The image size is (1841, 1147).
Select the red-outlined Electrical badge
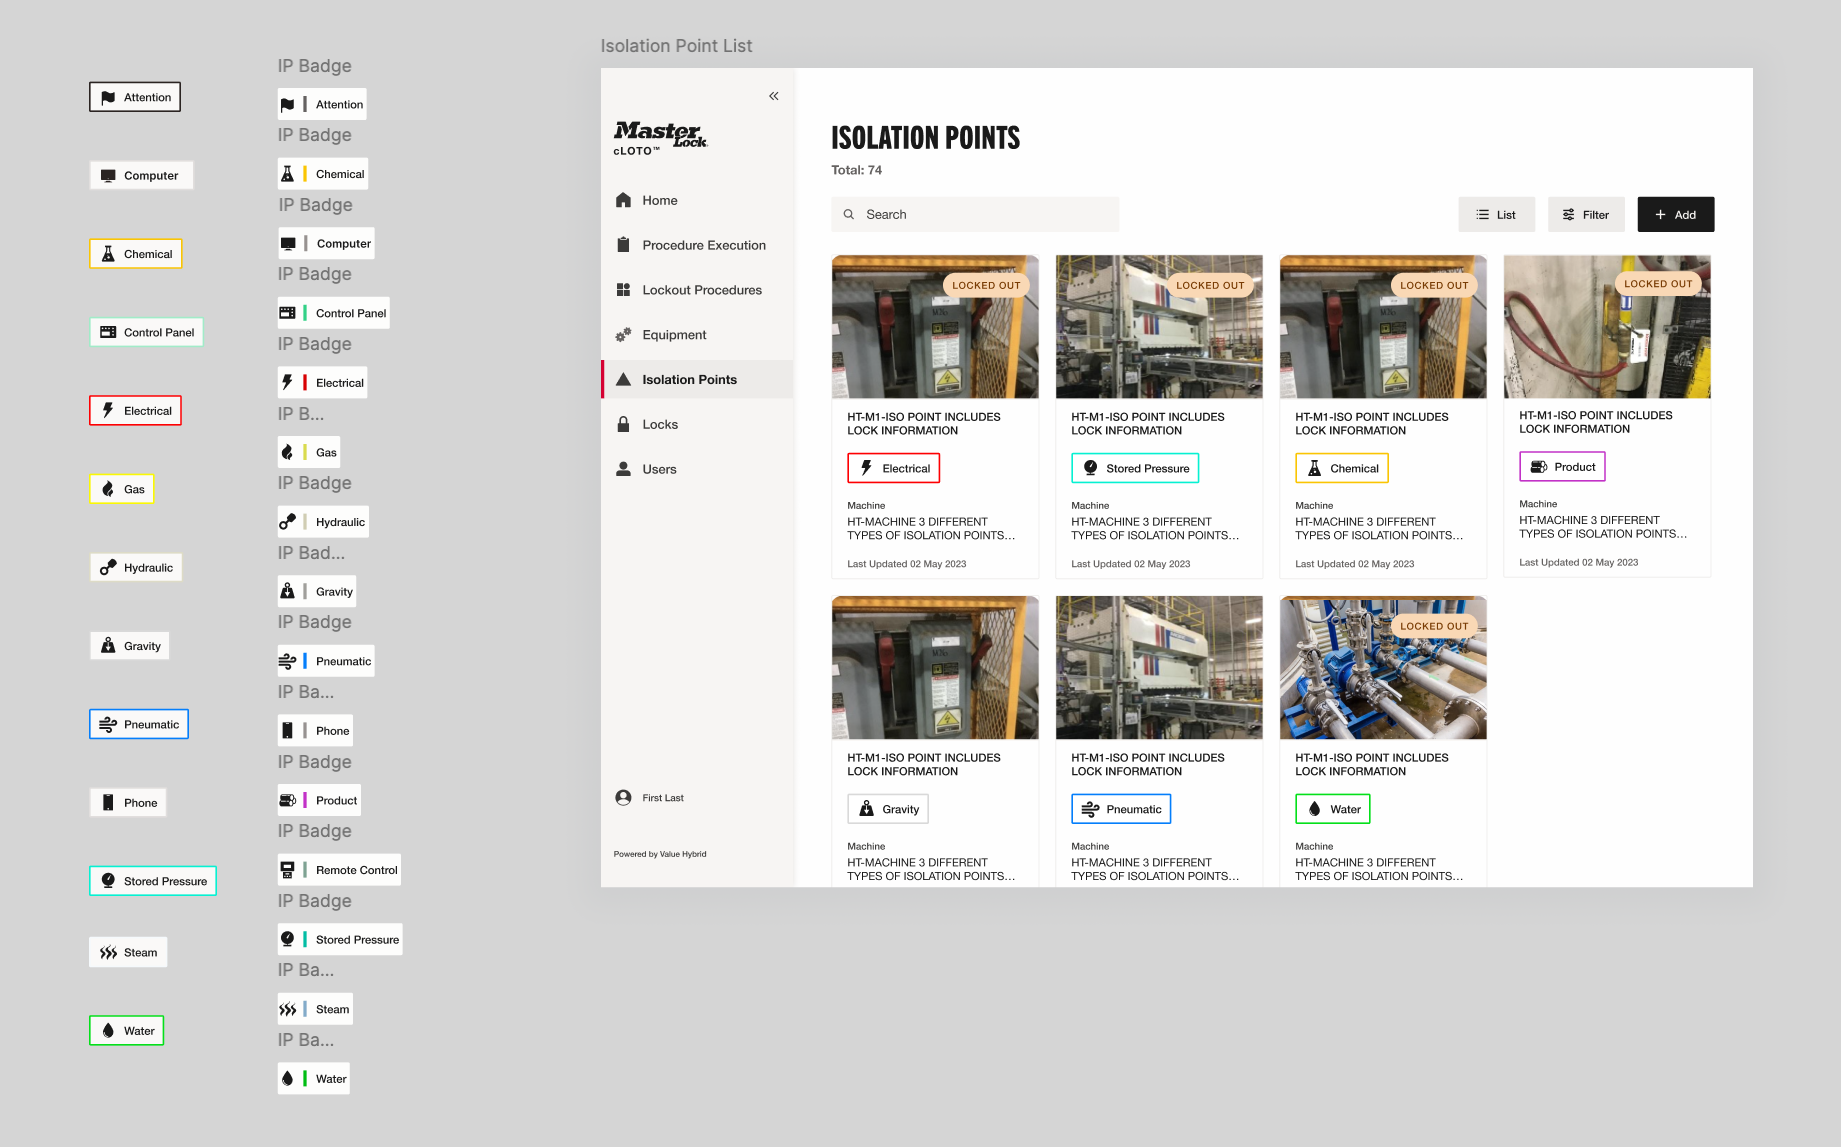pyautogui.click(x=135, y=411)
